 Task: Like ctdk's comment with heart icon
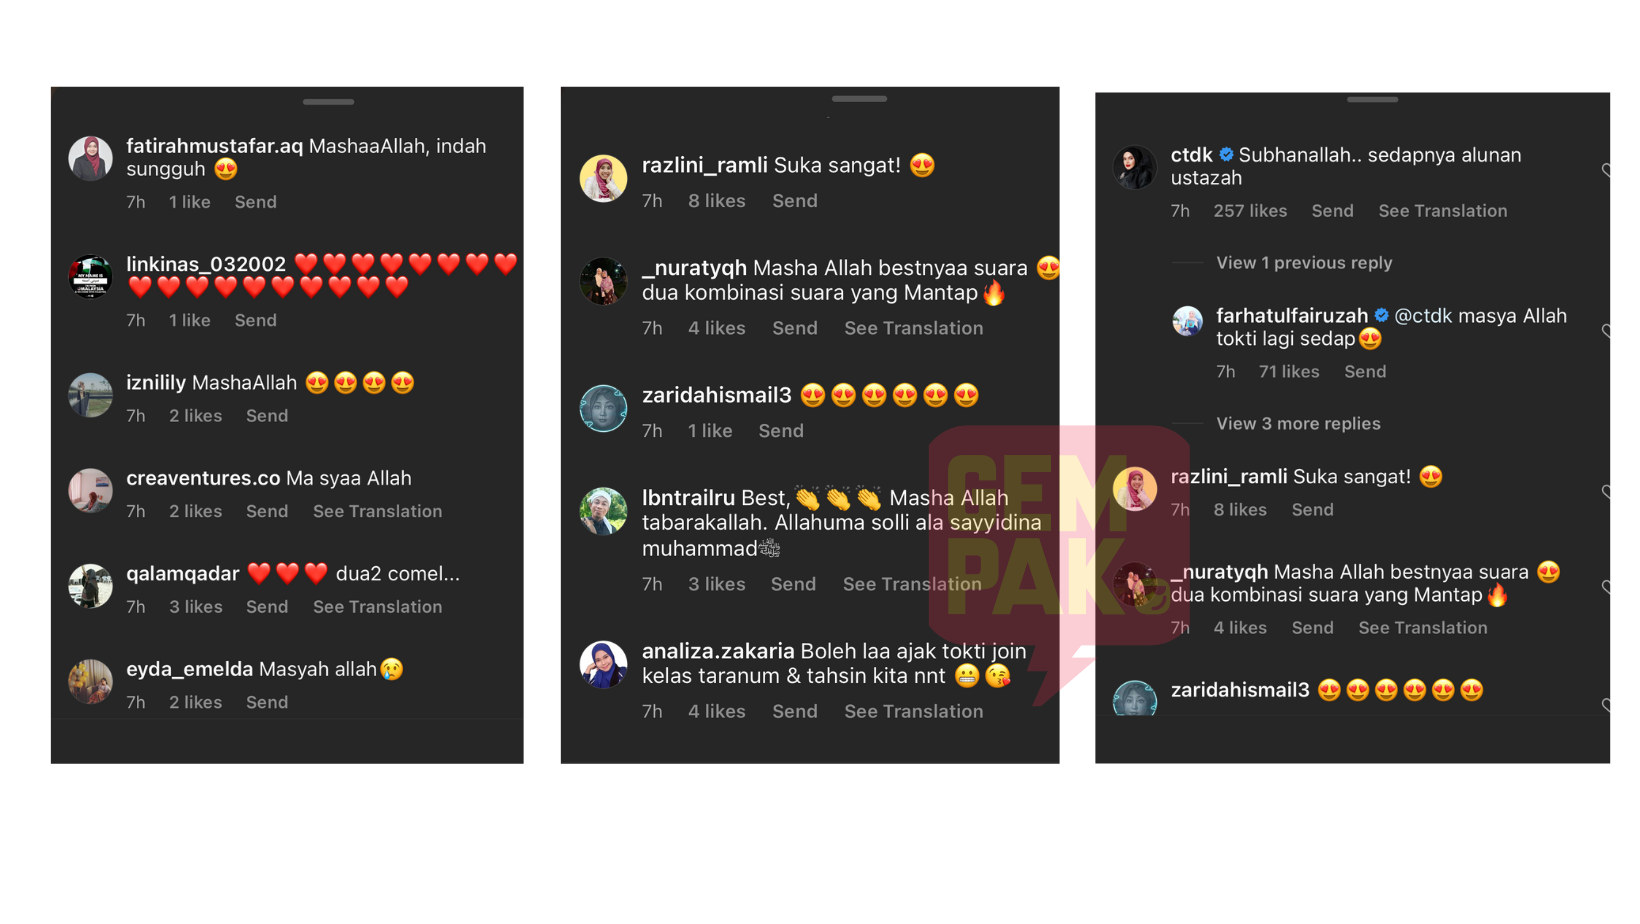point(1605,170)
